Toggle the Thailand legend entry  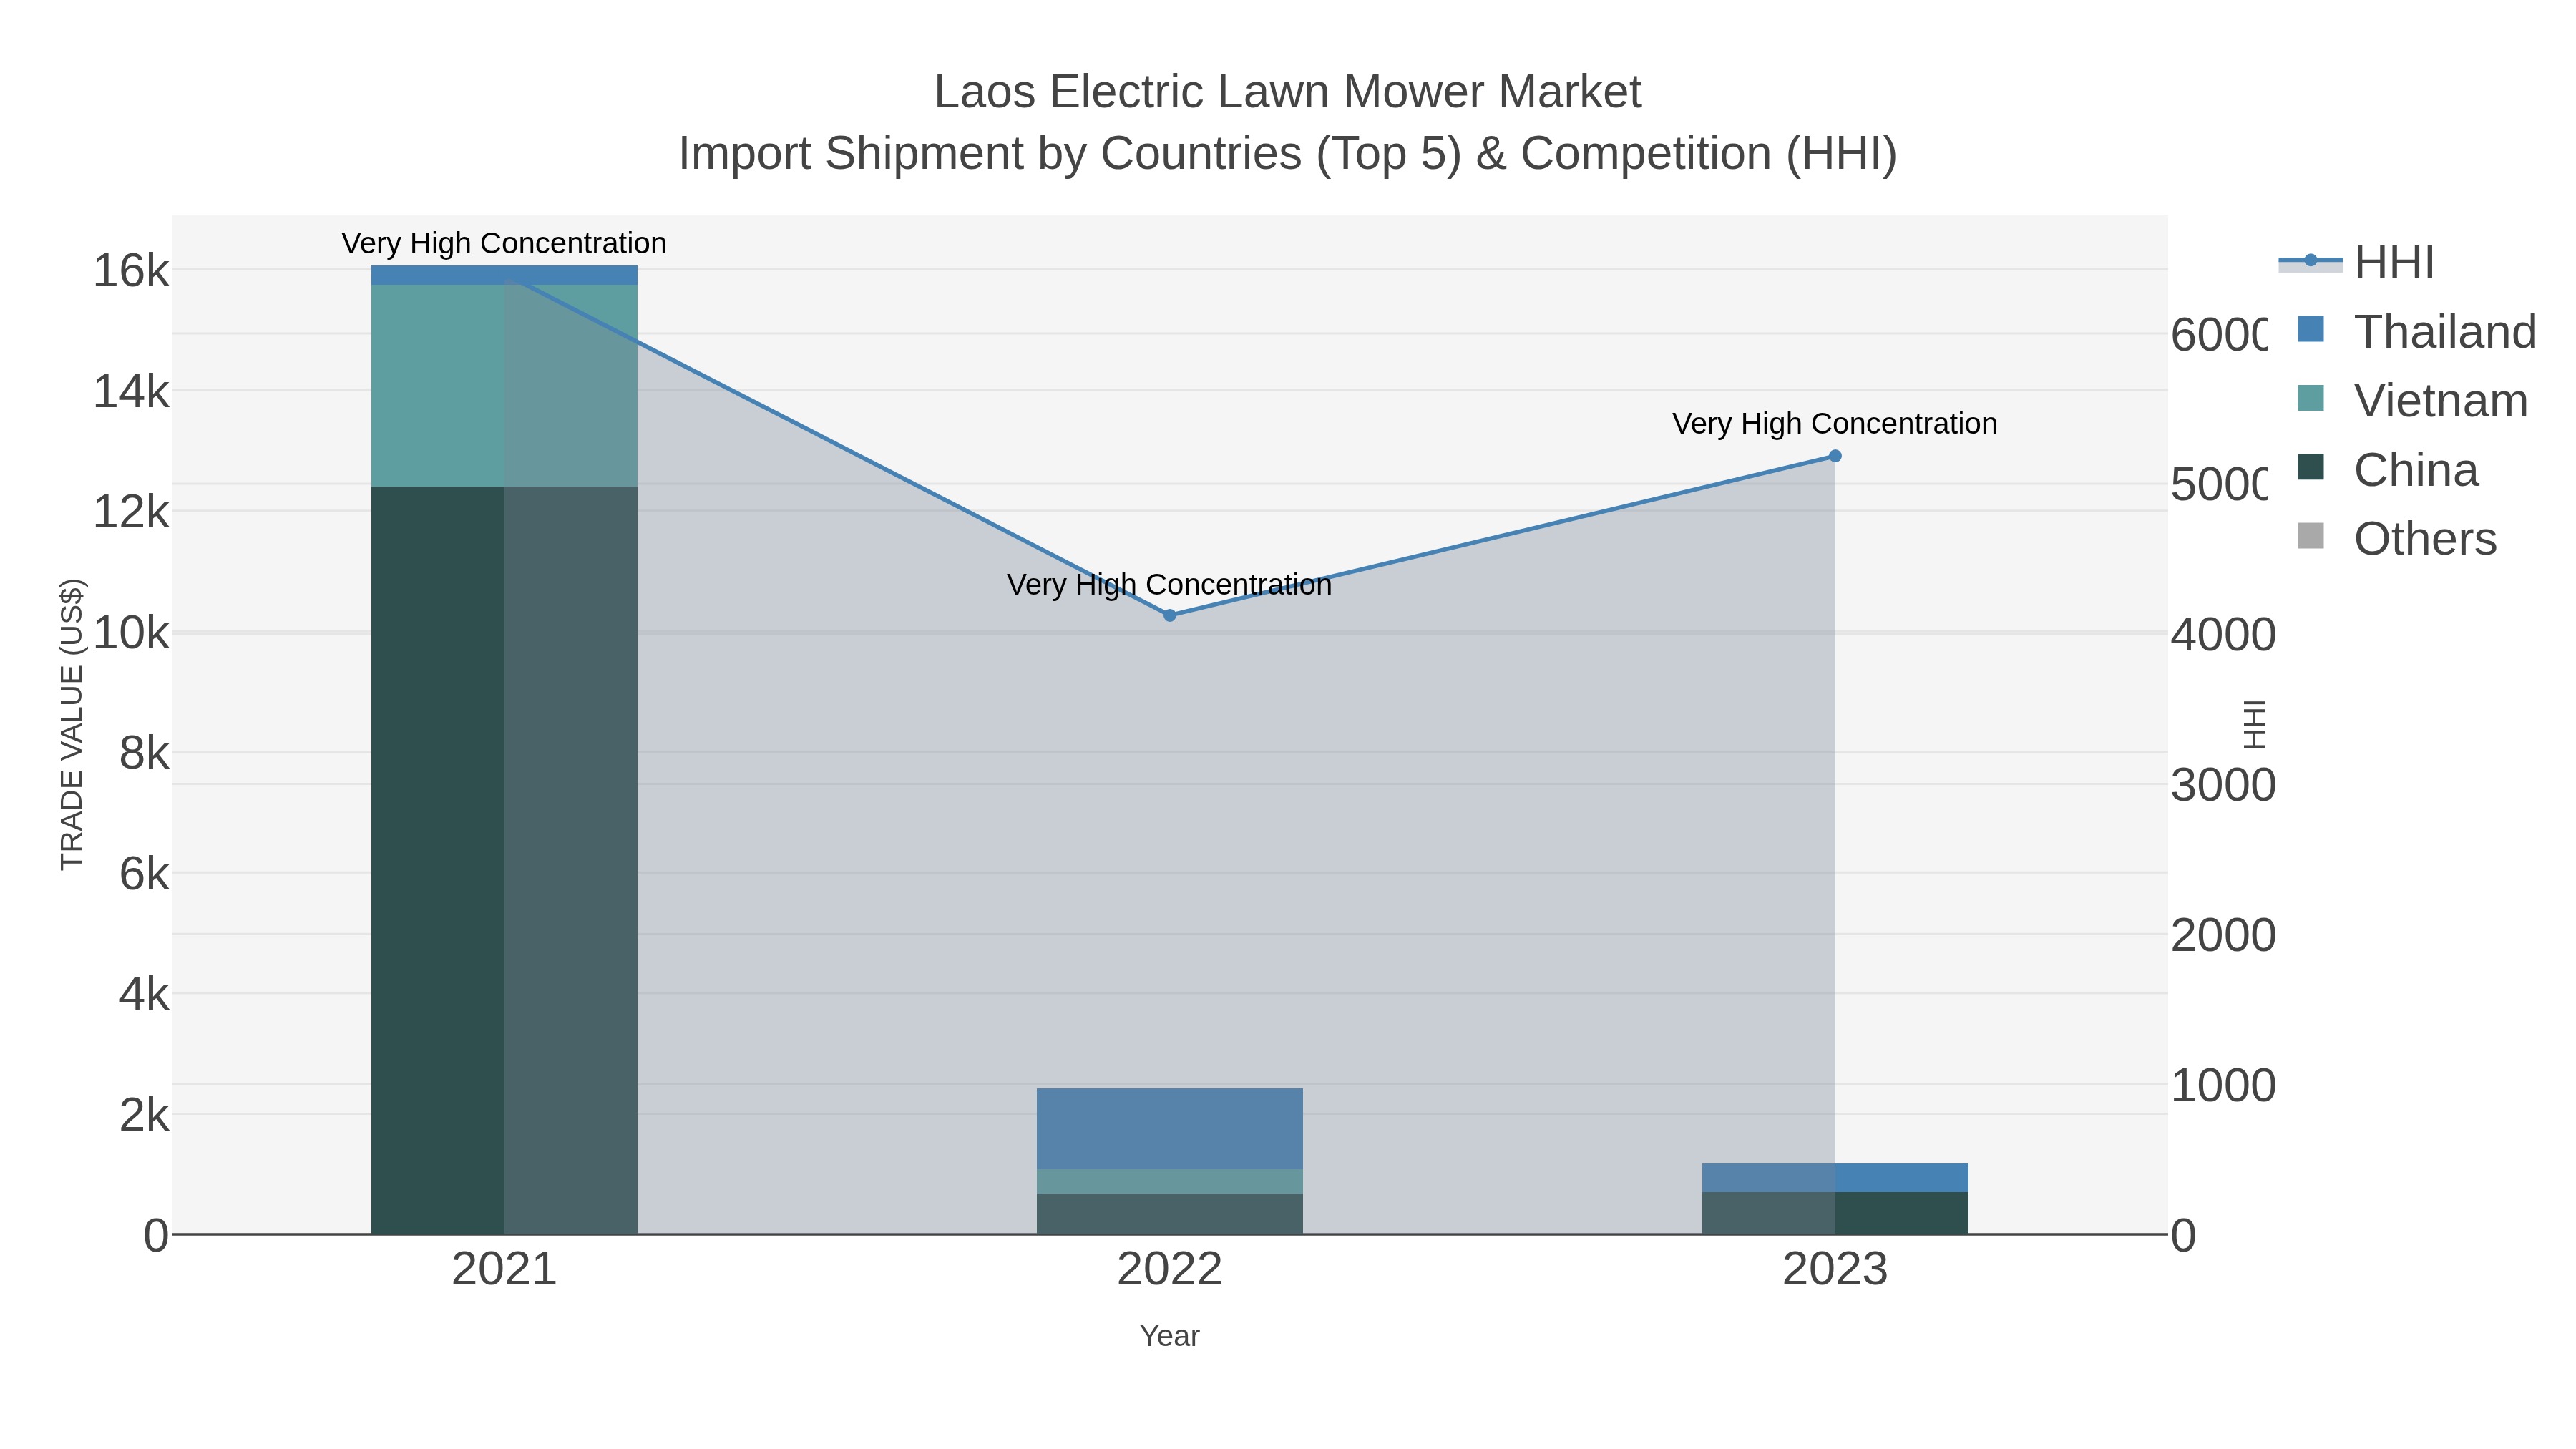2416,331
